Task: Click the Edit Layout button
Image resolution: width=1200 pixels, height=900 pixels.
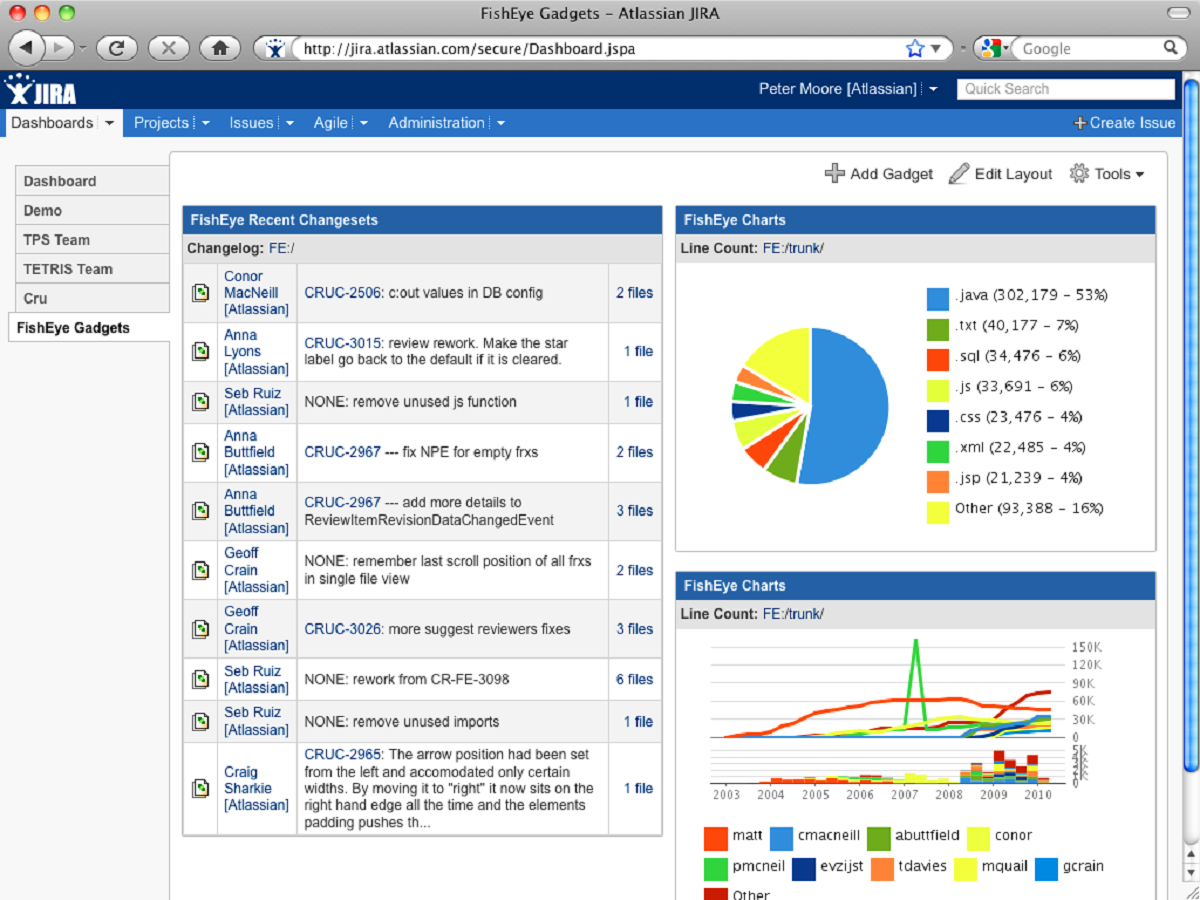Action: coord(1000,174)
